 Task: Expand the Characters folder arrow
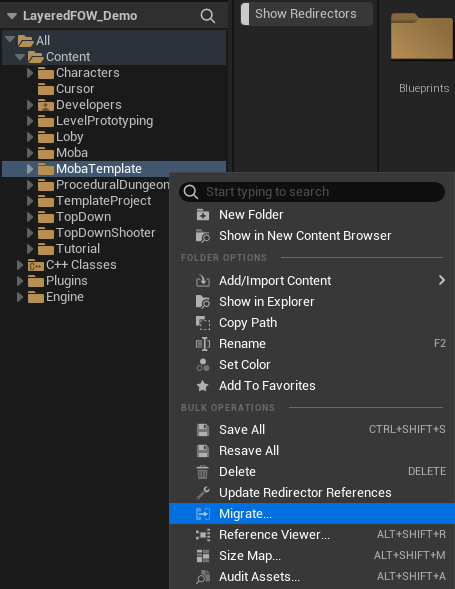(x=30, y=73)
